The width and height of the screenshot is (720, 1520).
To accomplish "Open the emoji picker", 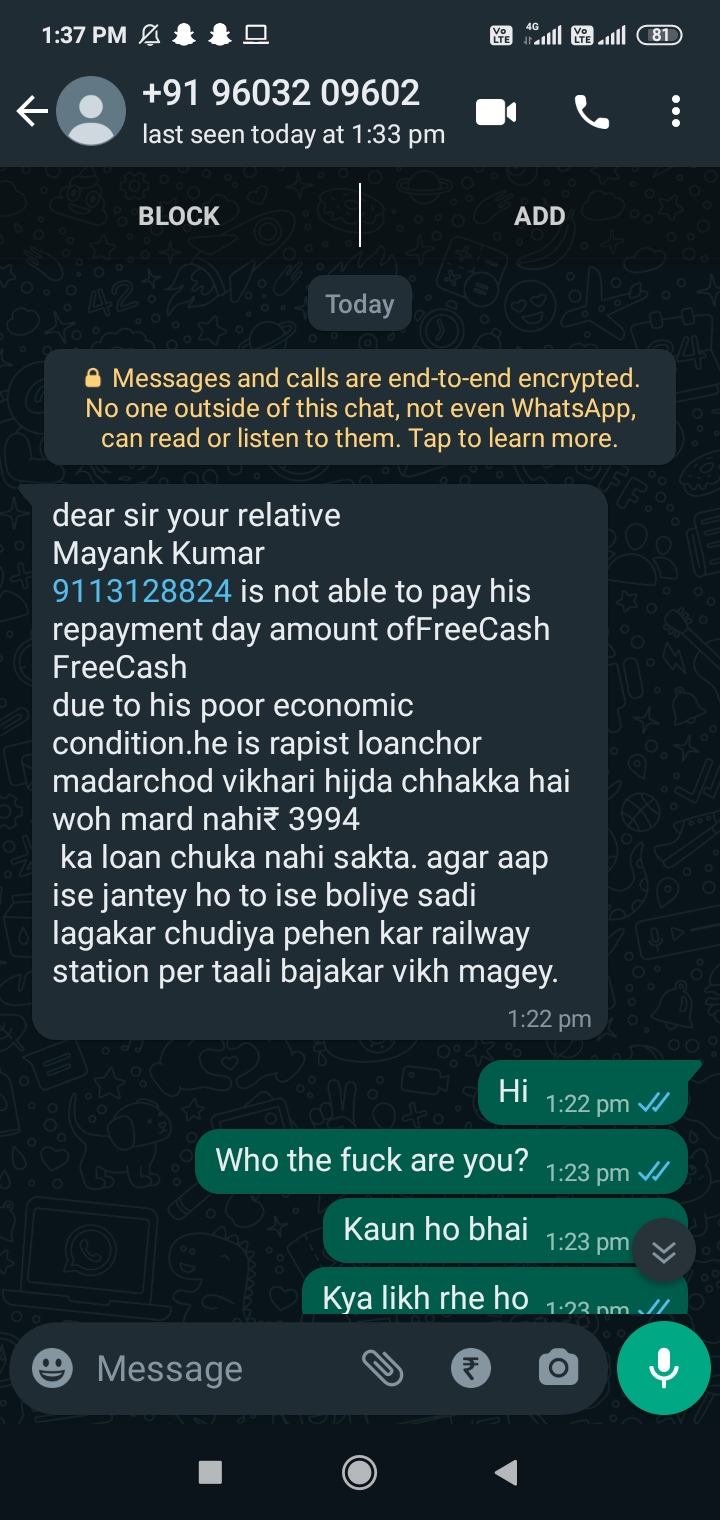I will click(x=52, y=1368).
